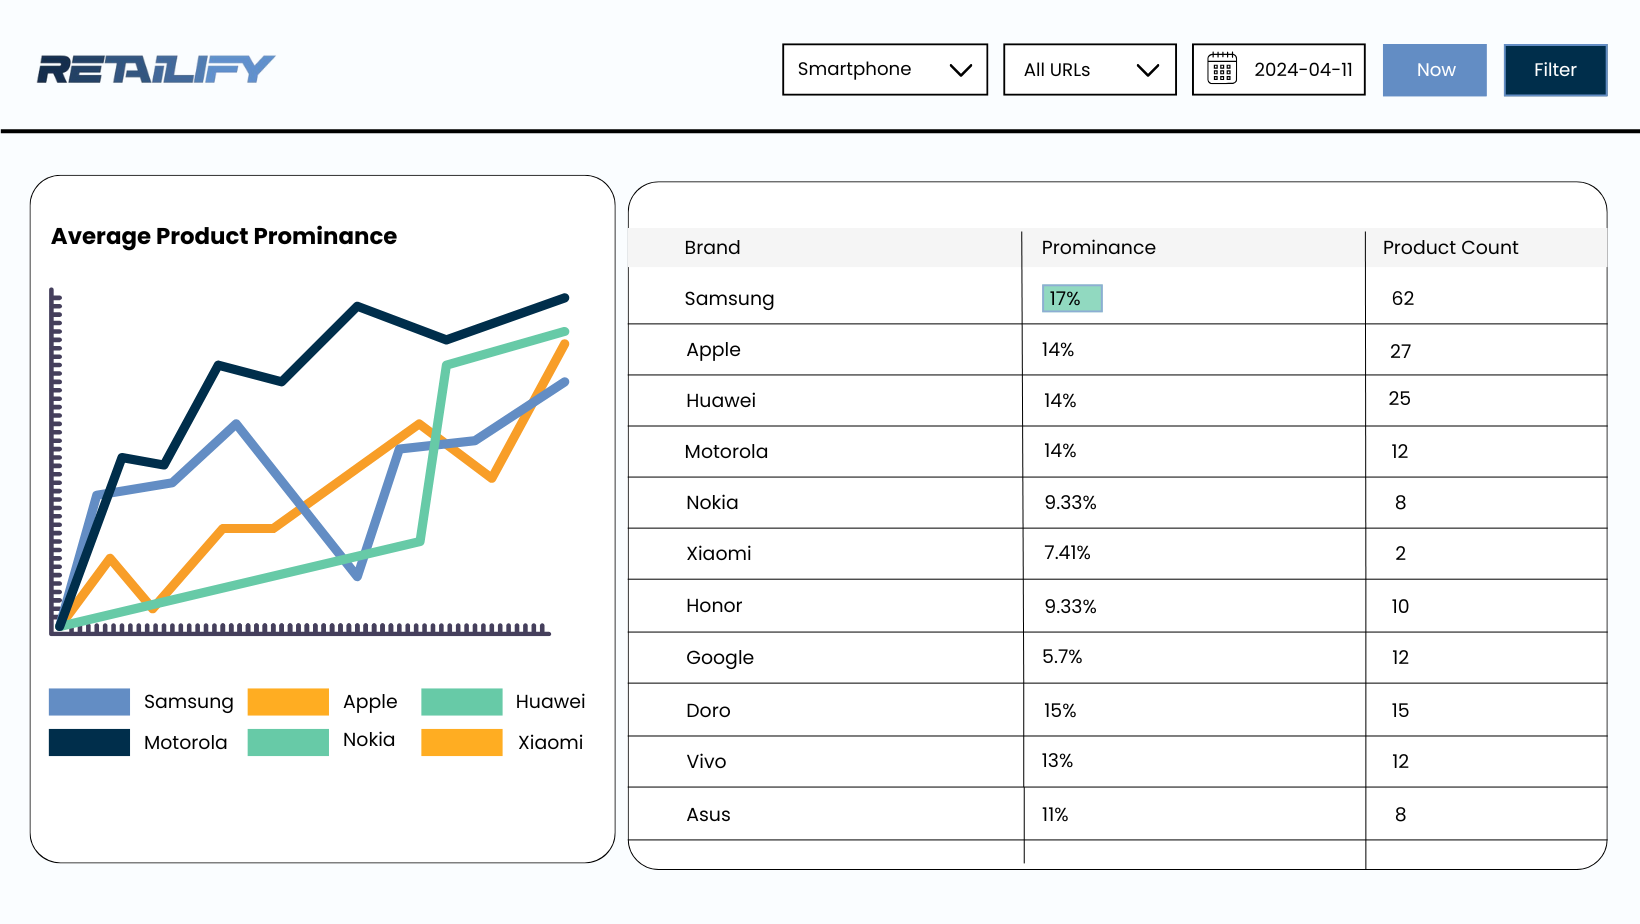Open the All URLs dropdown
Image resolution: width=1640 pixels, height=924 pixels.
1089,69
